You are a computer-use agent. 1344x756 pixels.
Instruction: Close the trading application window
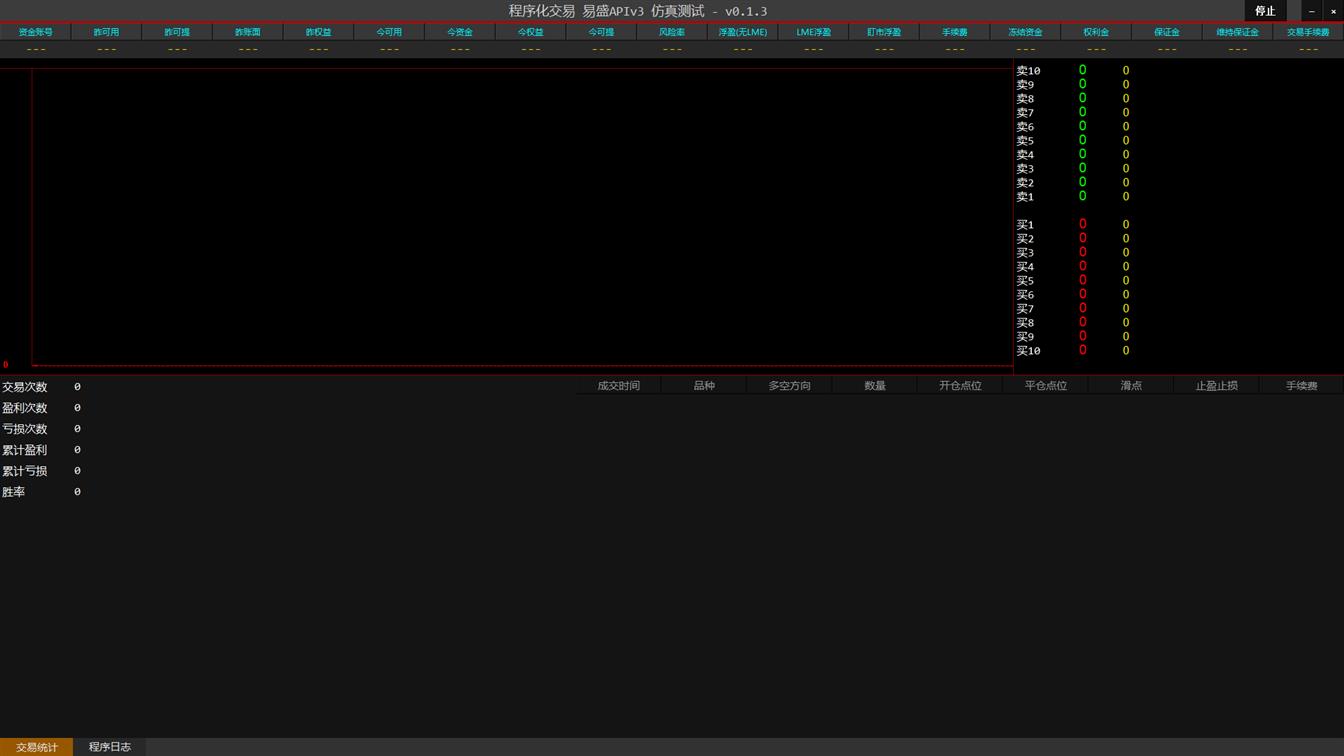1333,11
